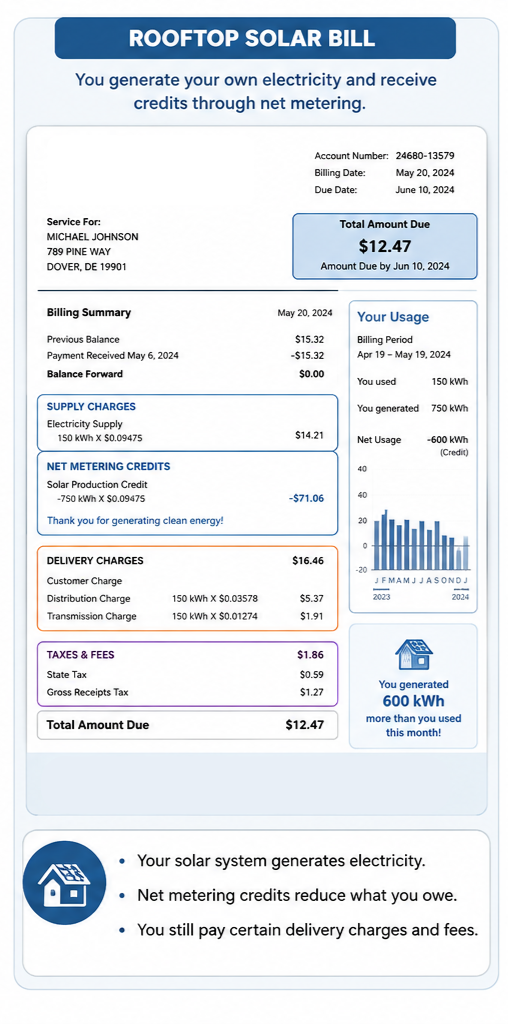Click the Net Usage -600 kWh value

(447, 440)
